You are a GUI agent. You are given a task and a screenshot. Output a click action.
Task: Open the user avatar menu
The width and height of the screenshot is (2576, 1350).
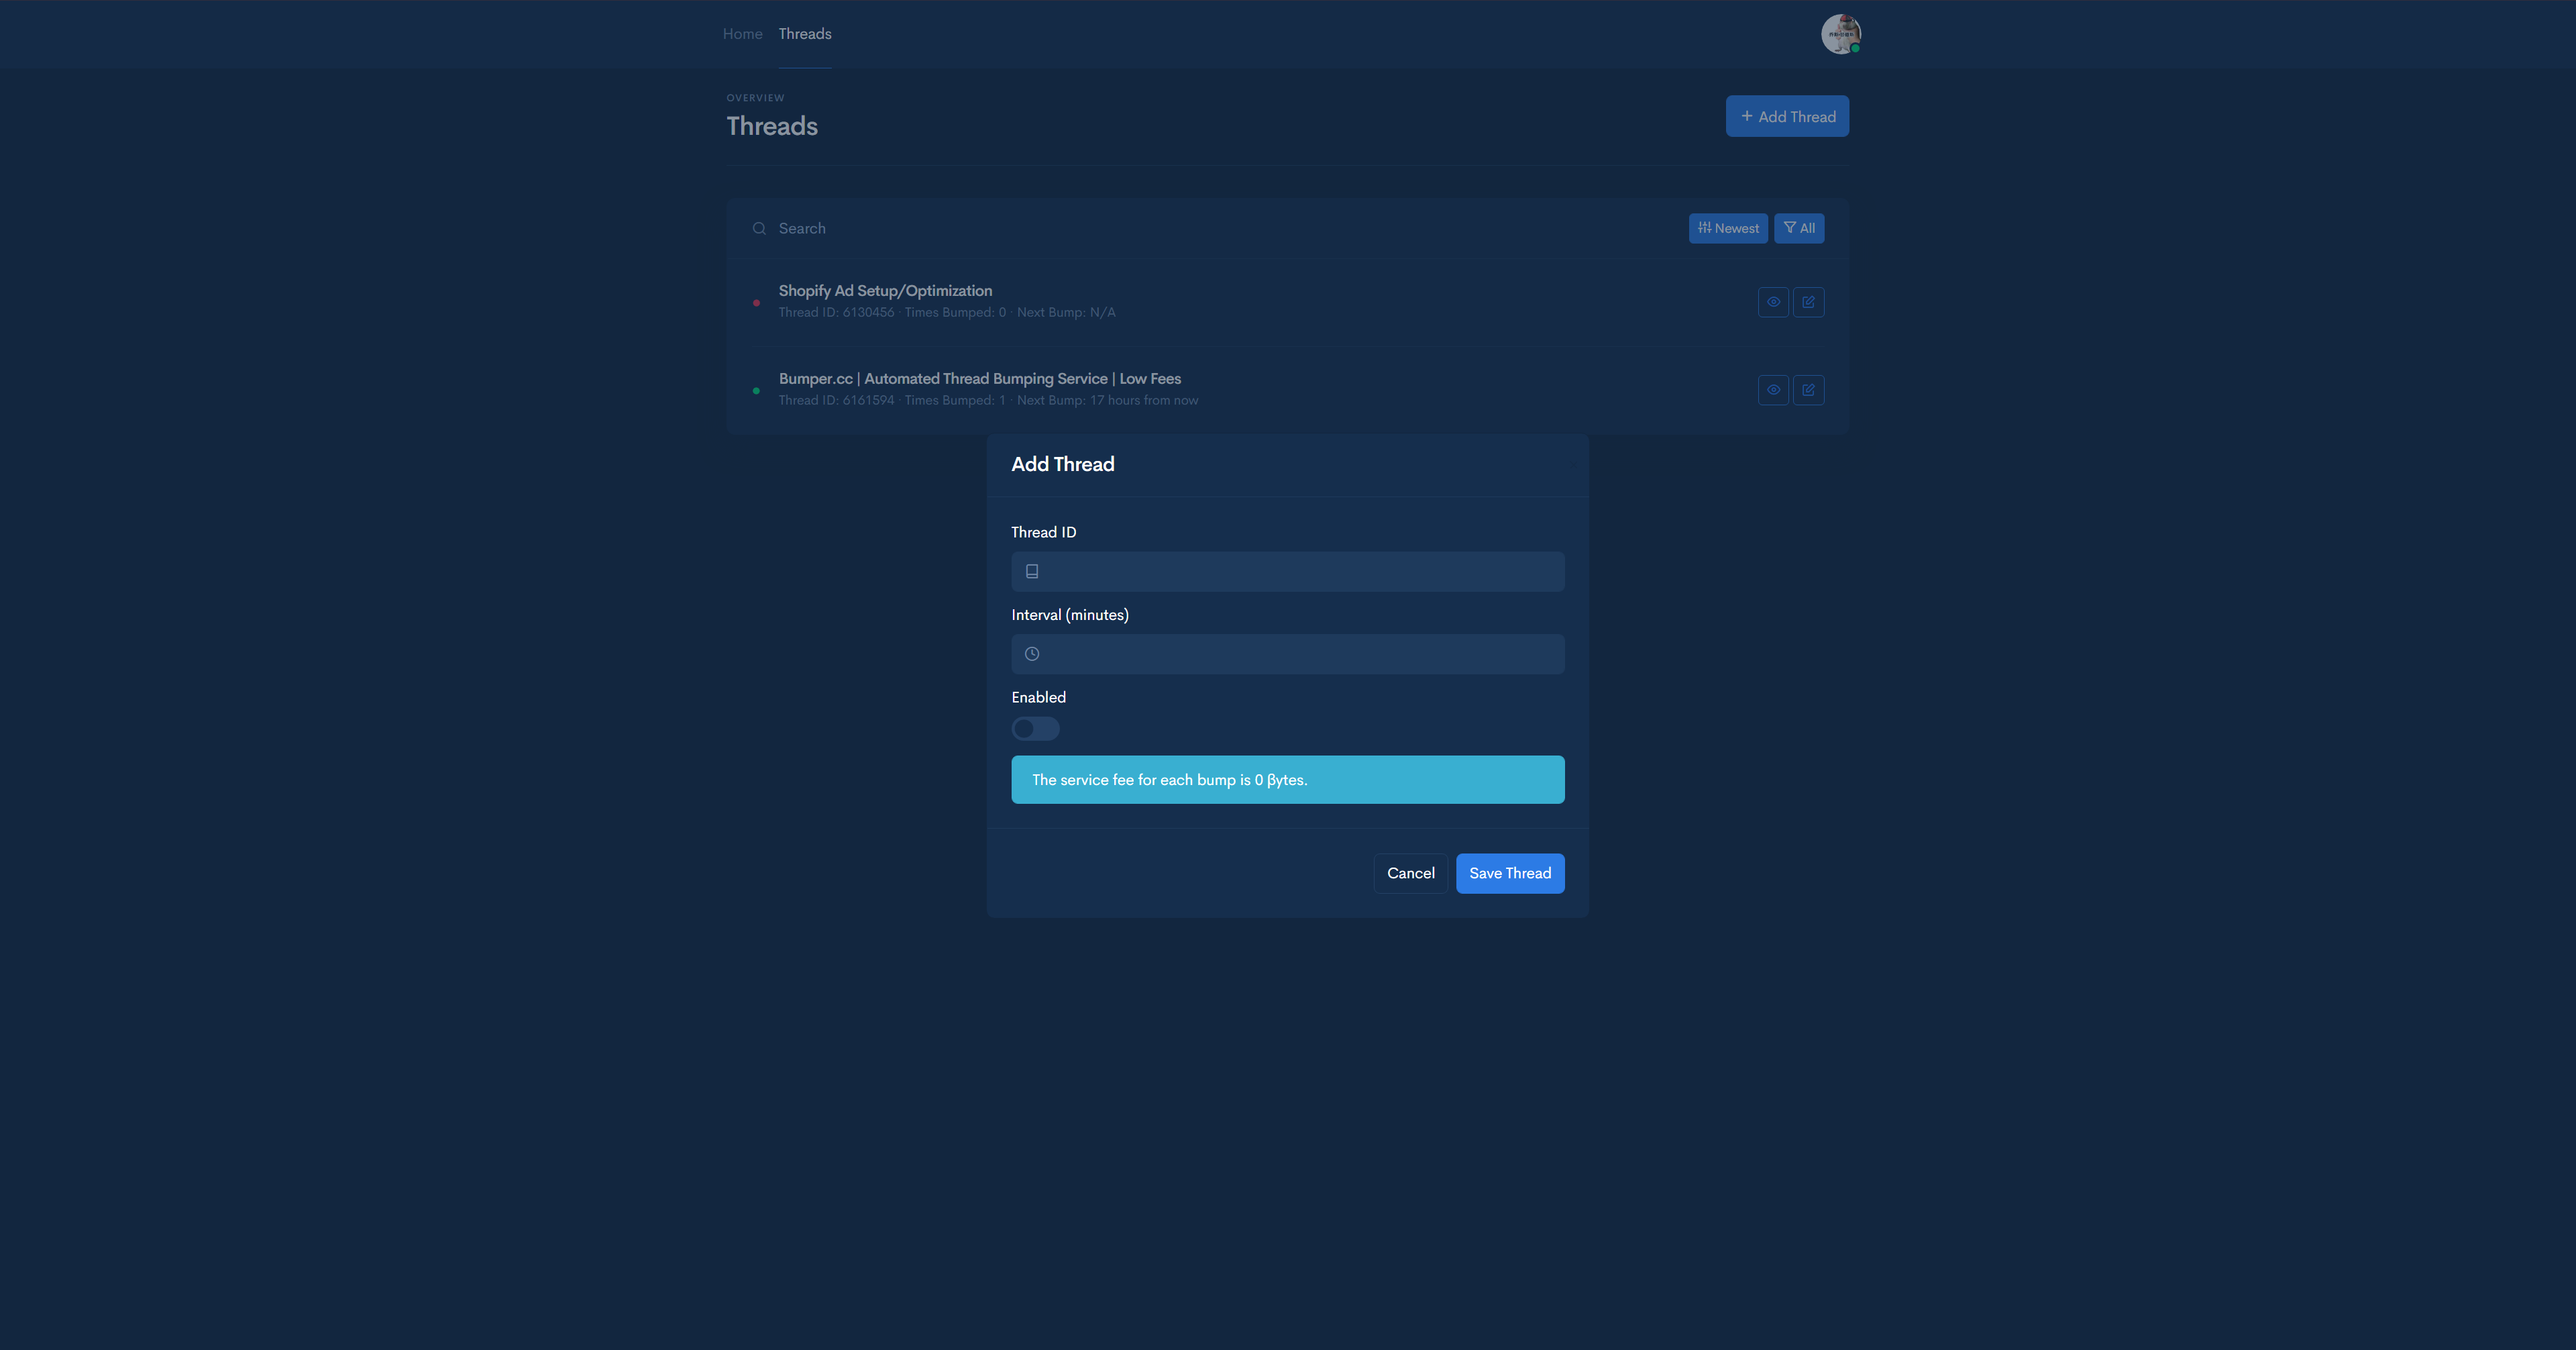(1840, 34)
